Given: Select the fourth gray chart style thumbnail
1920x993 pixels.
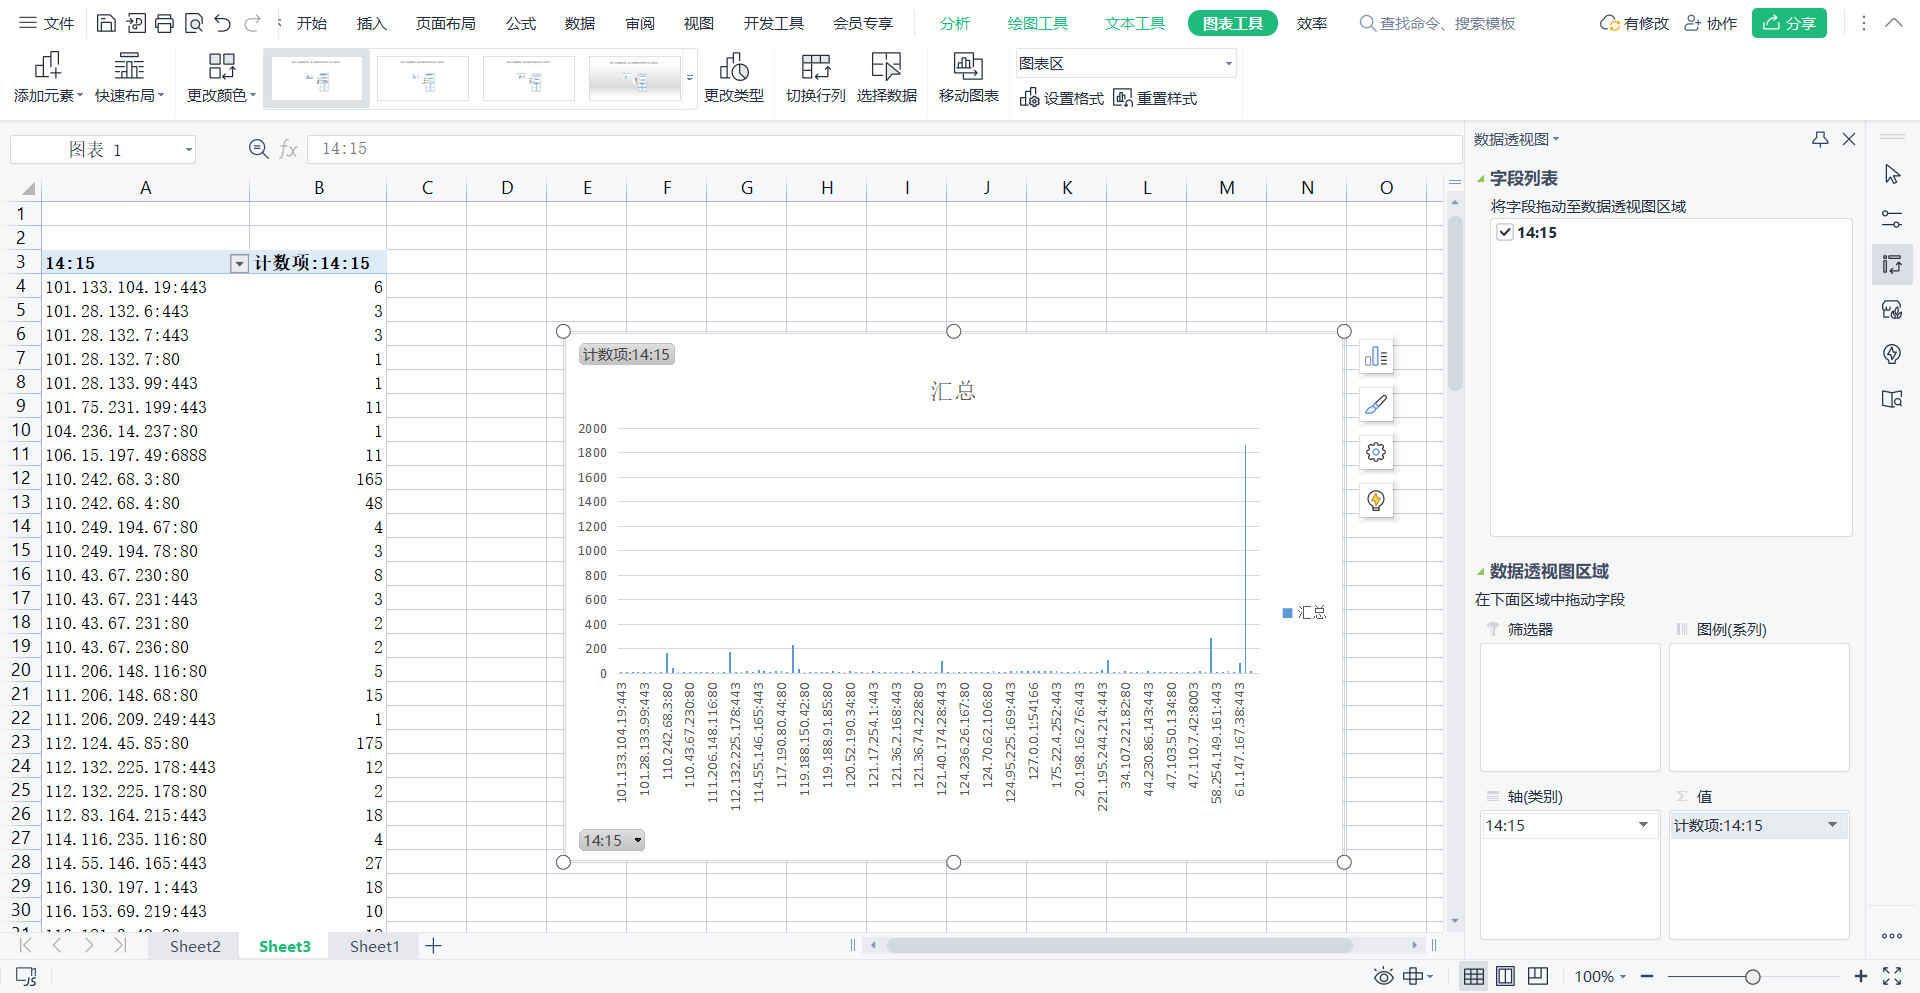Looking at the screenshot, I should point(635,78).
